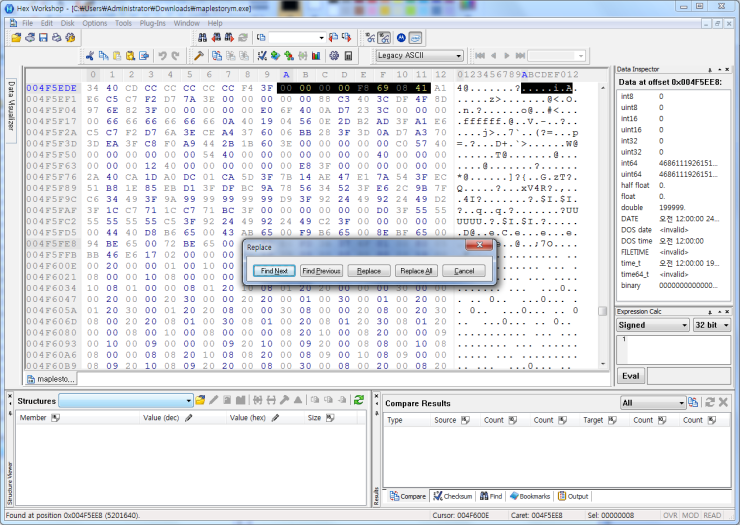The image size is (740, 525).
Task: Click the compare icon beside the All dropdown
Action: tap(693, 402)
